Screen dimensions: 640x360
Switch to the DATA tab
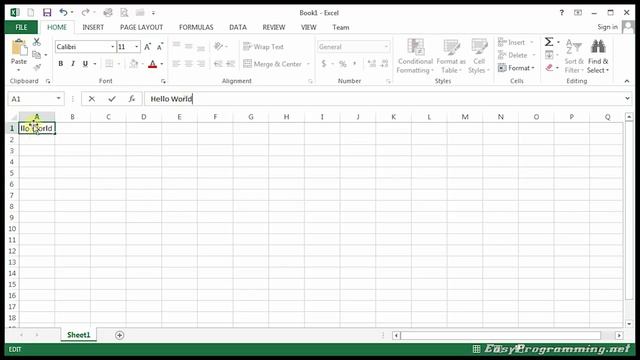click(238, 27)
